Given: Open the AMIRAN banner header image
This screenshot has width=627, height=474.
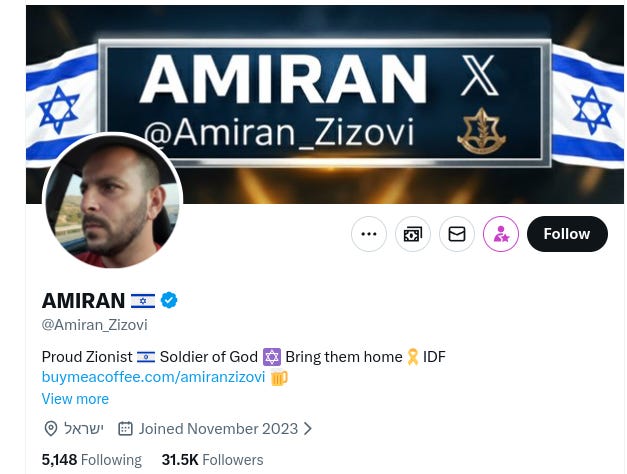Looking at the screenshot, I should pos(325,104).
